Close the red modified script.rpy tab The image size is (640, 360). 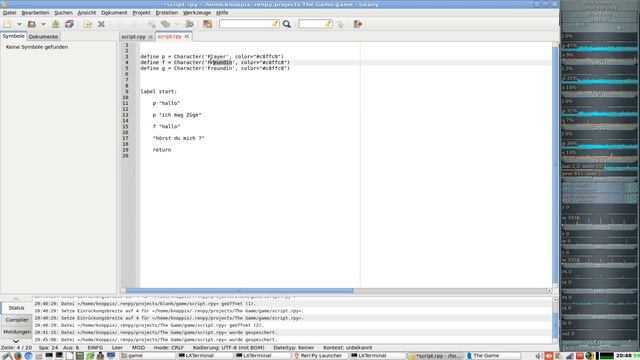click(187, 36)
